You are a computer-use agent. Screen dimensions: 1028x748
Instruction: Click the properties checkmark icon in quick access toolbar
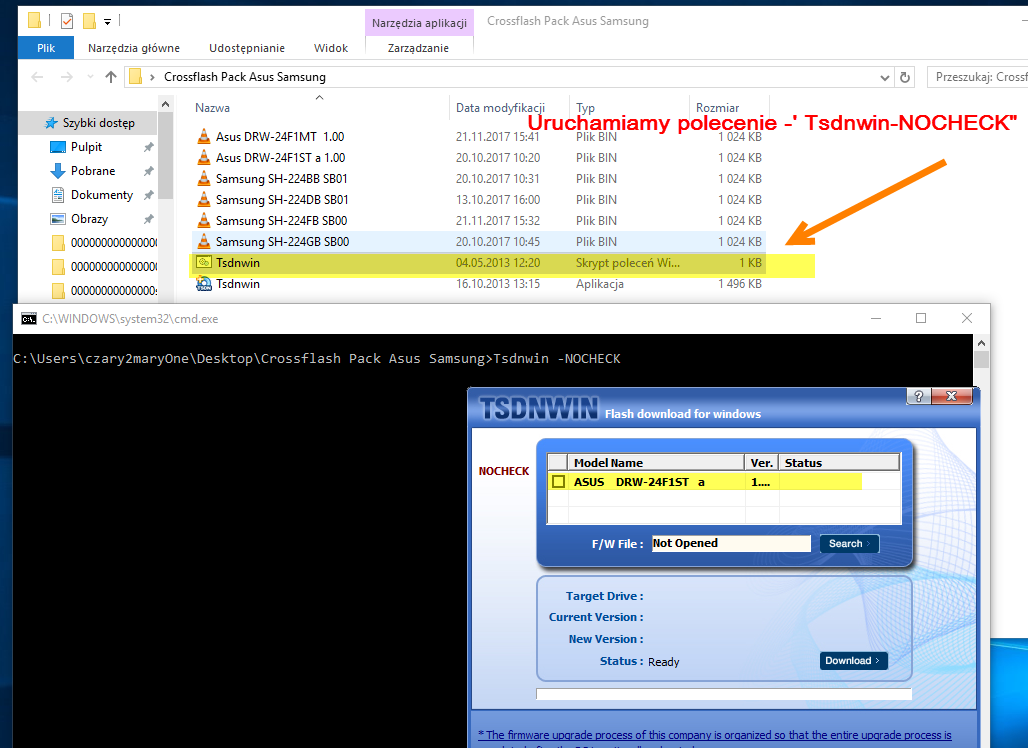[x=67, y=22]
